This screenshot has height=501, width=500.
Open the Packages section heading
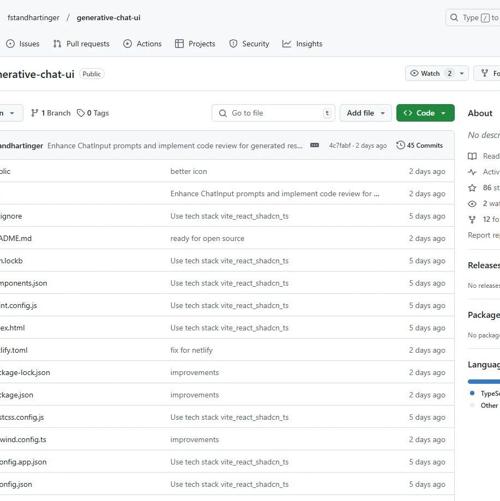[x=484, y=315]
